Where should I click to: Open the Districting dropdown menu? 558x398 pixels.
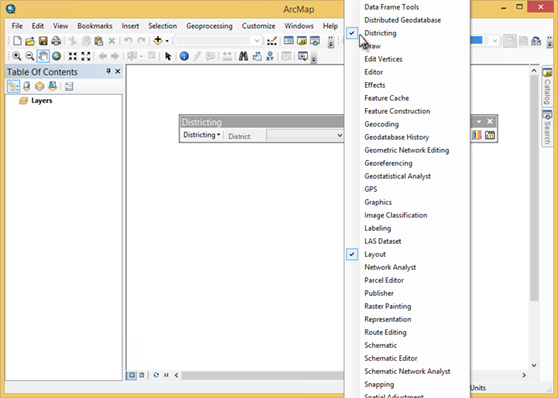coord(201,135)
